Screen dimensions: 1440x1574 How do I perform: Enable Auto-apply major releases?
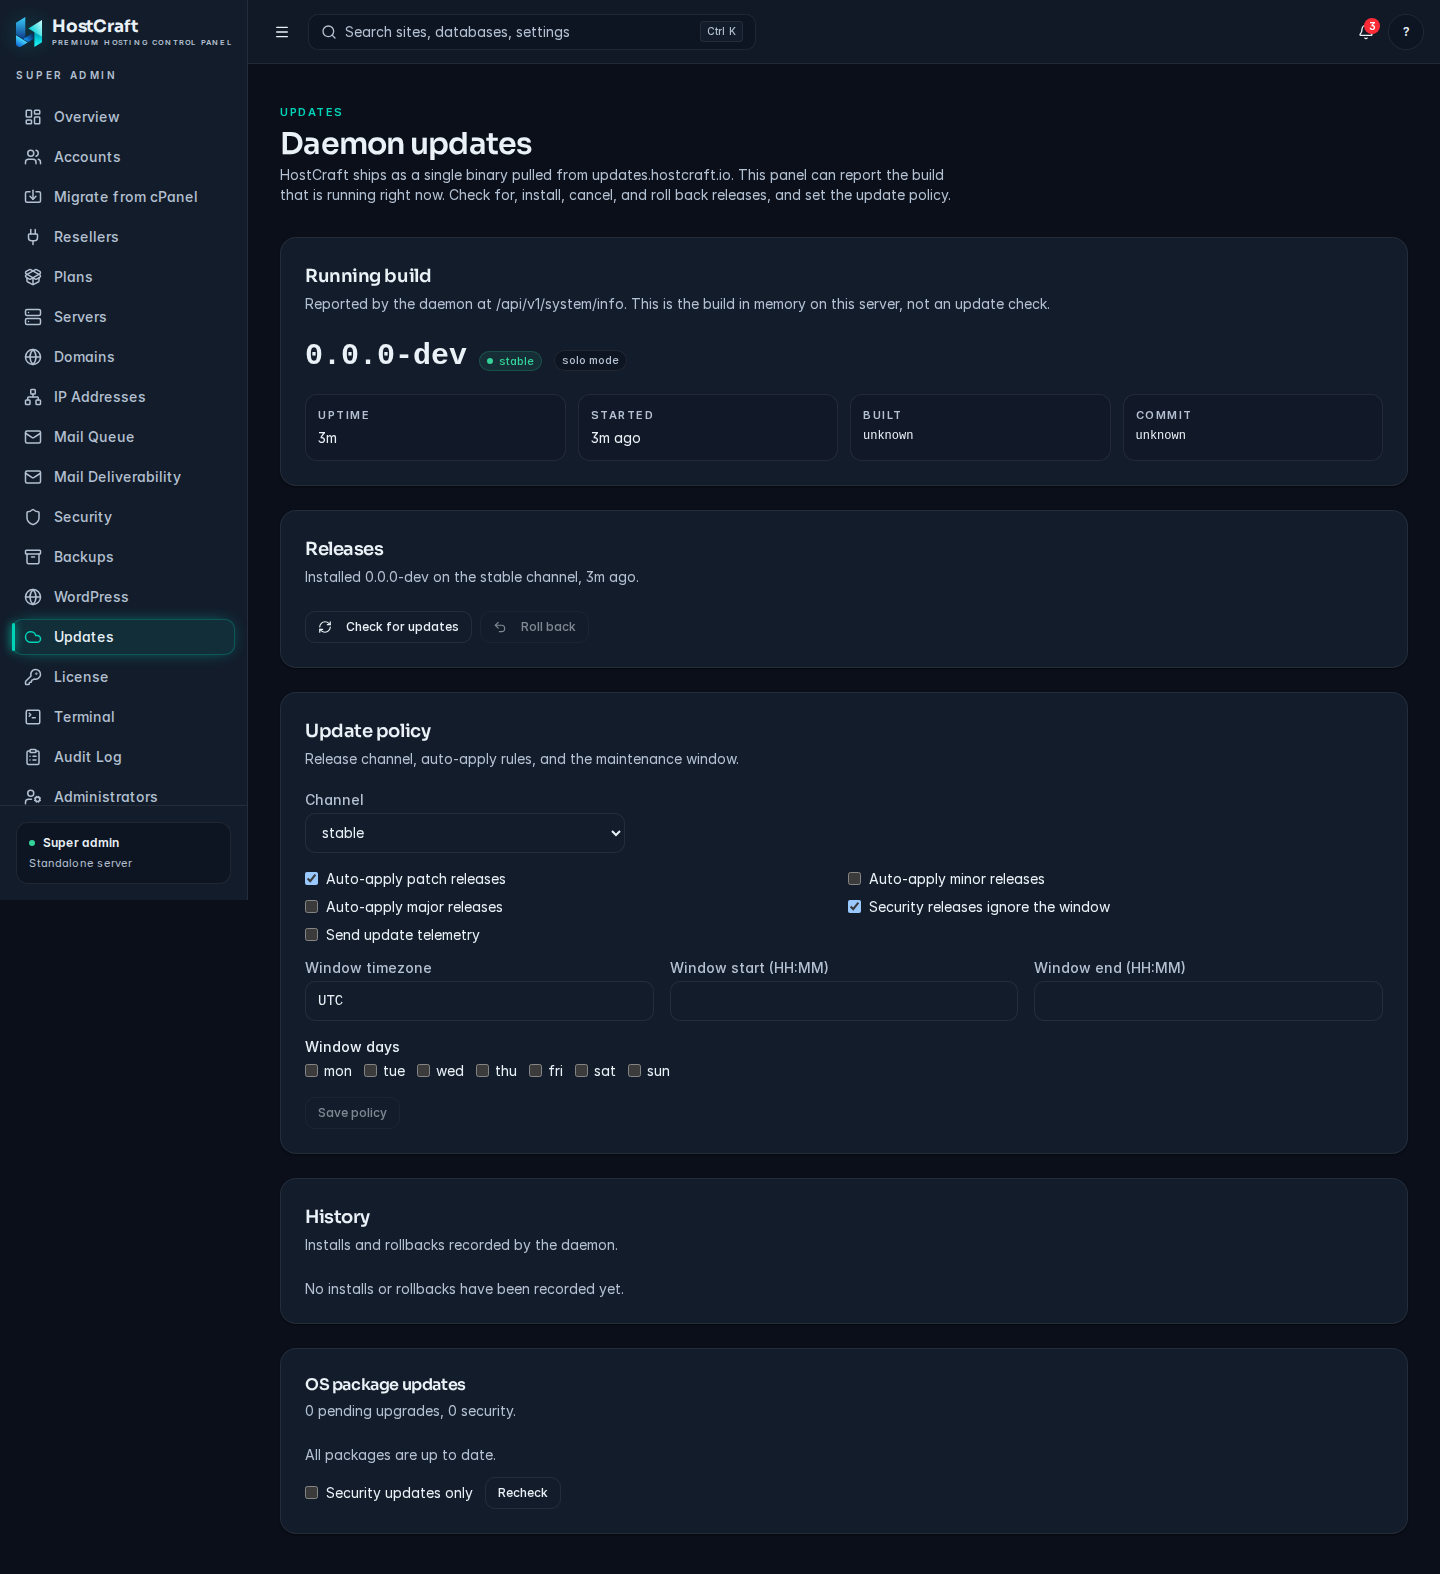click(x=312, y=907)
